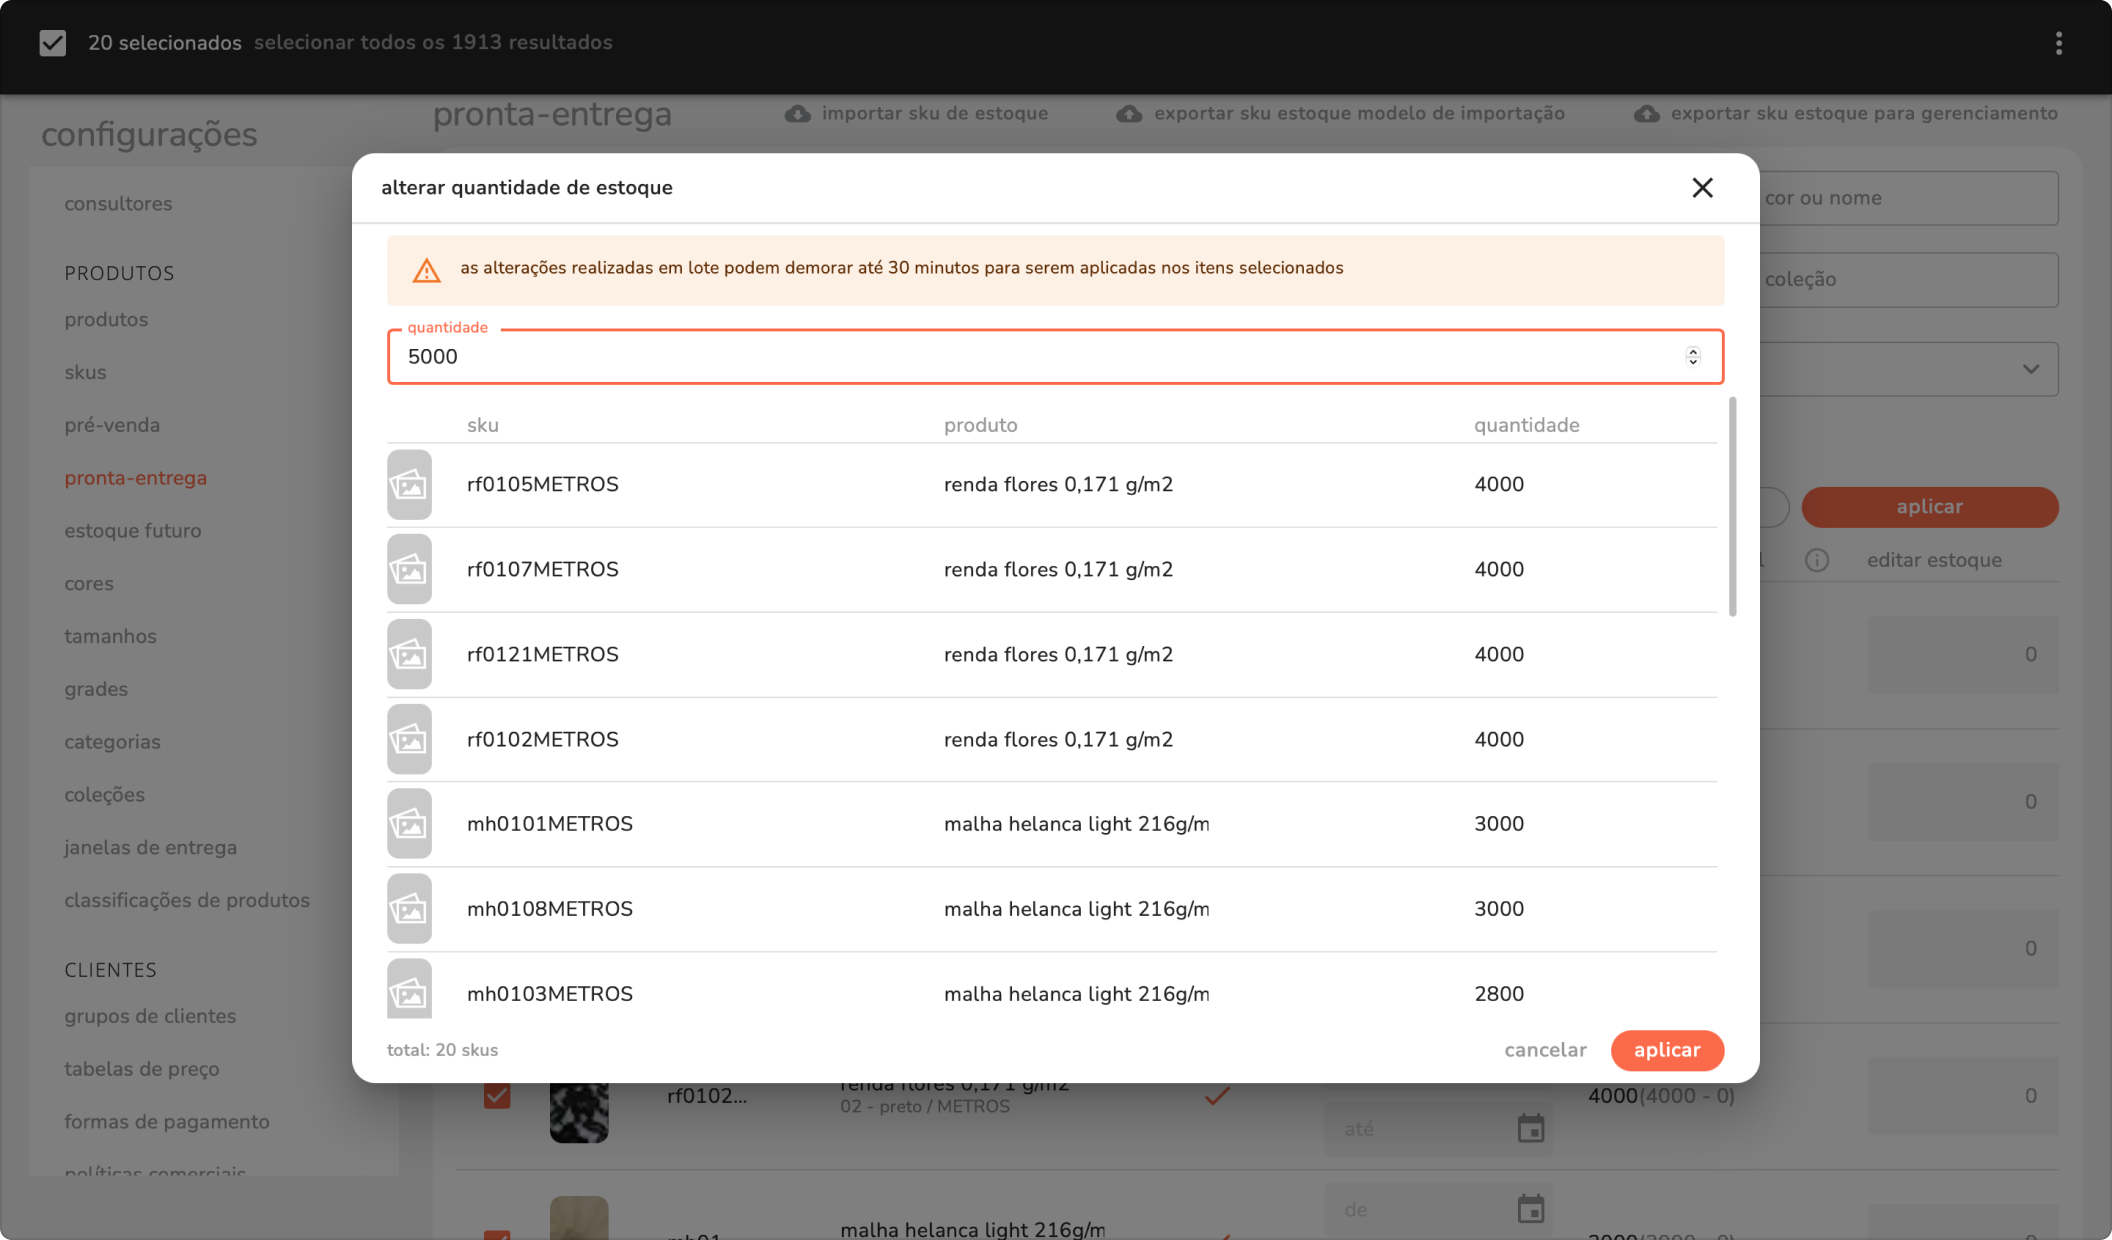Open the calendar icon in the até date field

tap(1531, 1129)
